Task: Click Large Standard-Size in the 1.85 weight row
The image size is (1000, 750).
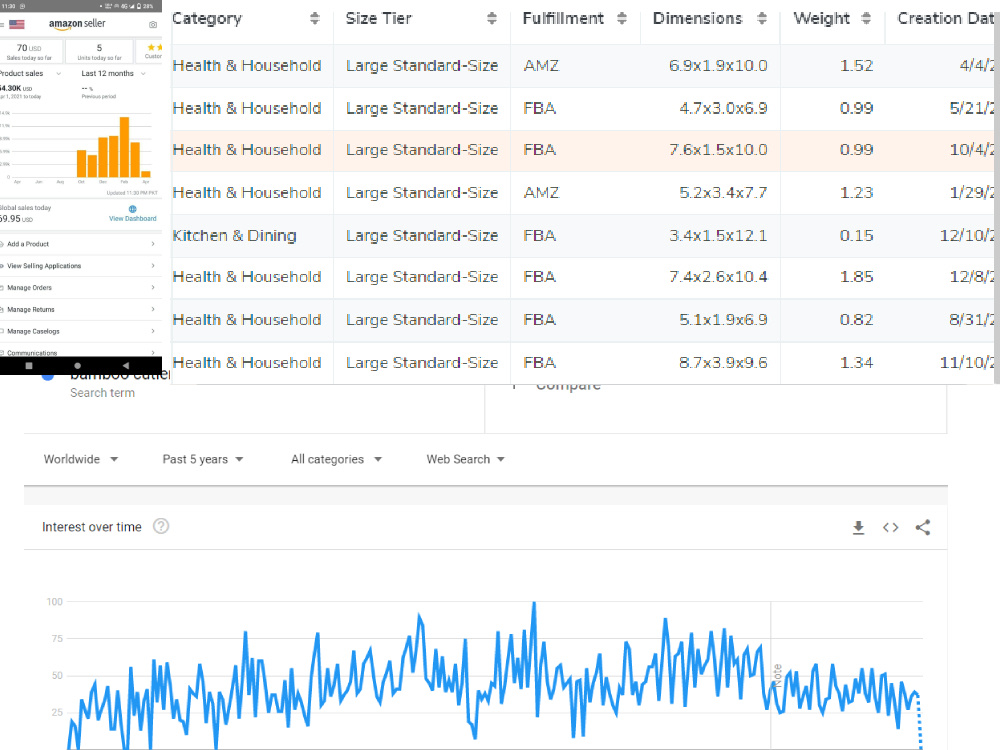Action: point(422,277)
